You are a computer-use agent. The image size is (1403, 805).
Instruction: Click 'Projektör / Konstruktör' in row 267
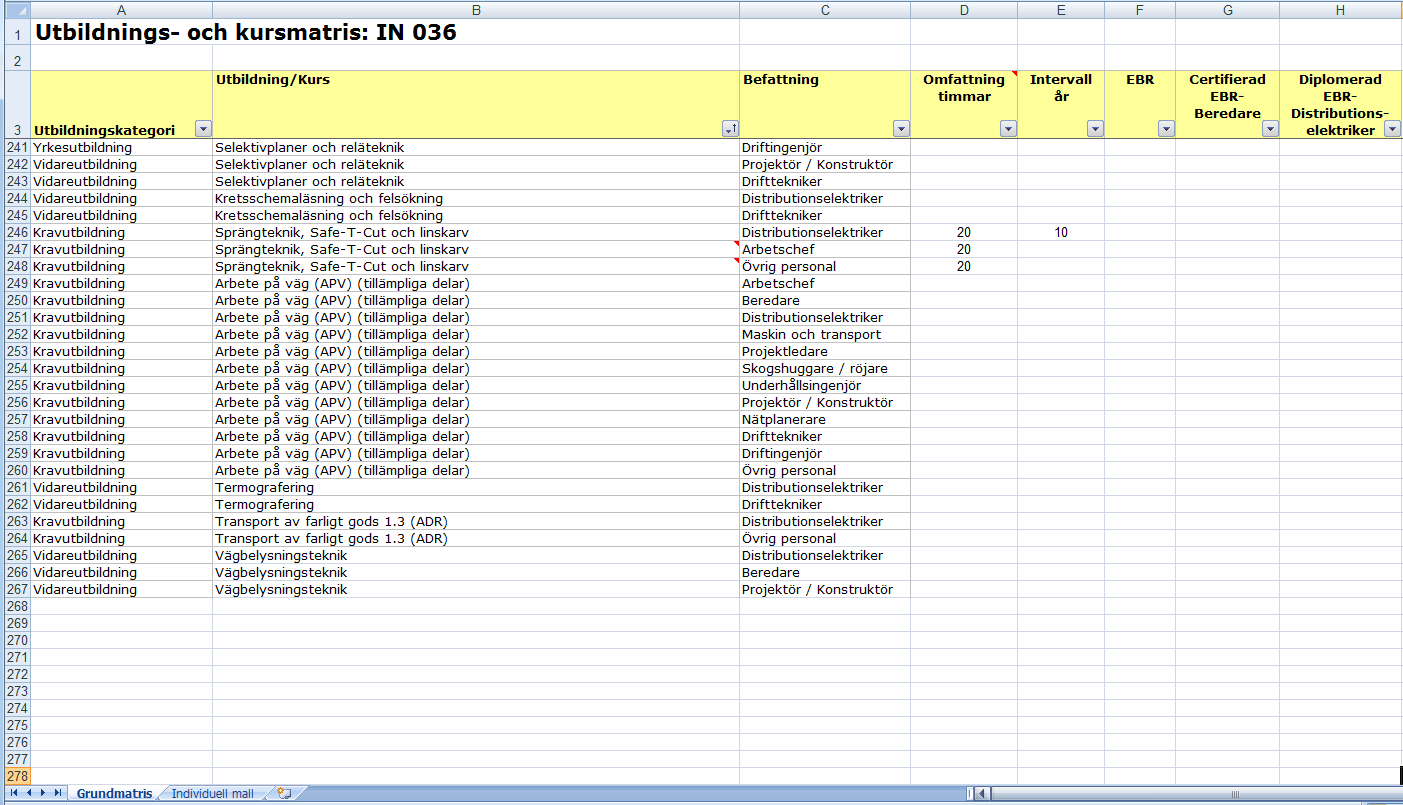pyautogui.click(x=825, y=589)
